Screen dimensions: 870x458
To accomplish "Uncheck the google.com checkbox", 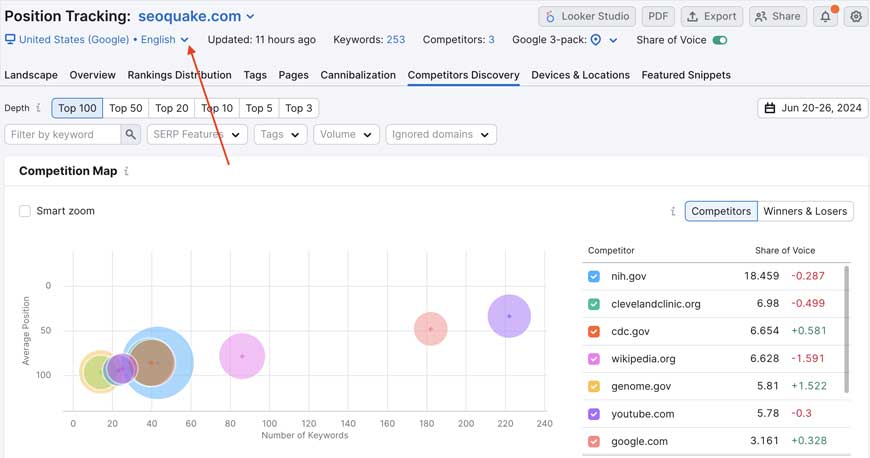I will point(594,441).
